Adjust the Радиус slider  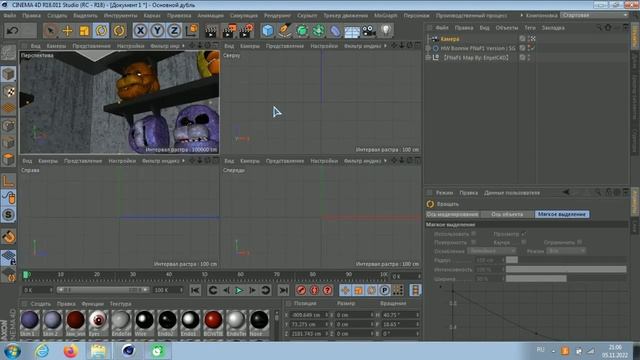[x=566, y=260]
